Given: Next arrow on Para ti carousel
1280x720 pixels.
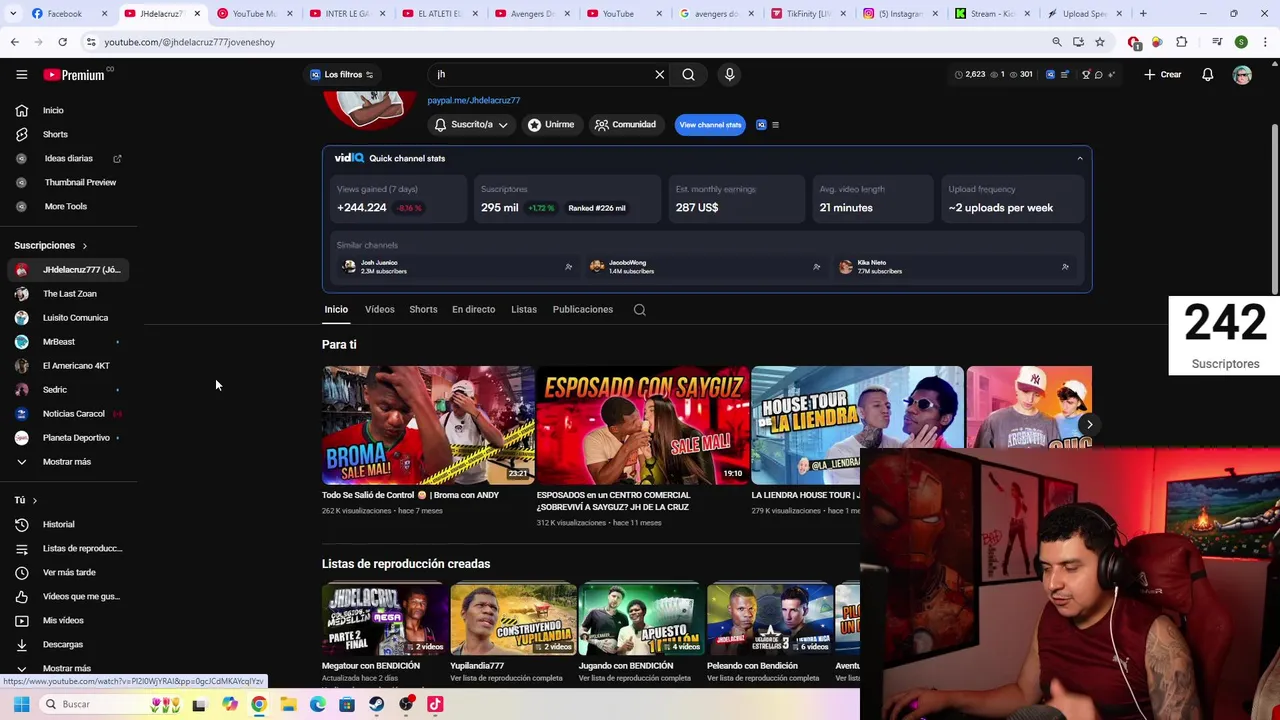Looking at the screenshot, I should pyautogui.click(x=1089, y=425).
